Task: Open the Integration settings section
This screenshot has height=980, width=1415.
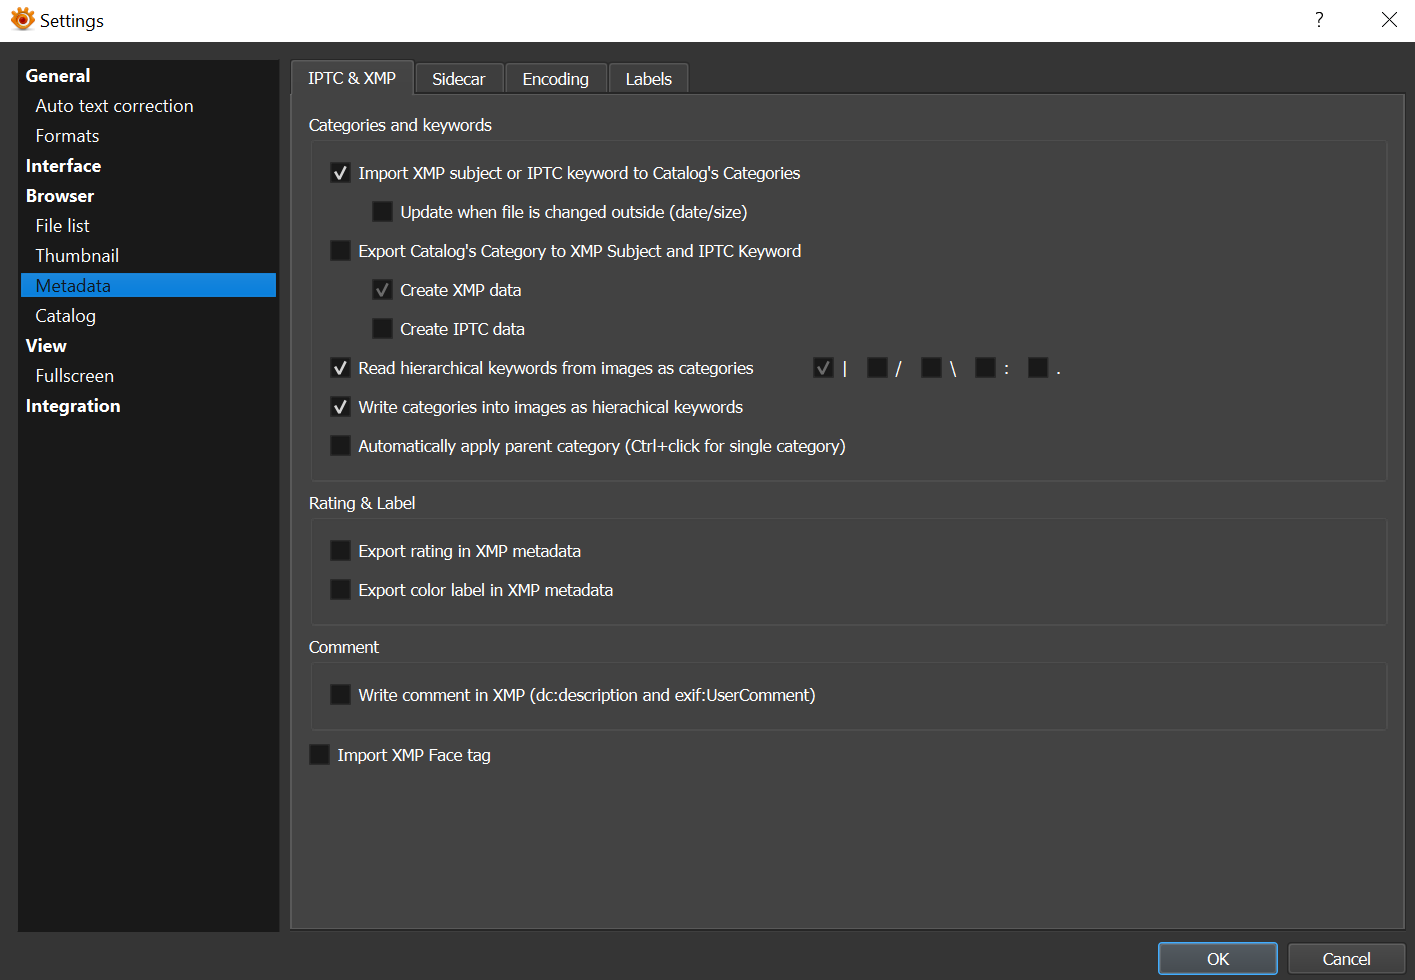Action: coord(73,406)
